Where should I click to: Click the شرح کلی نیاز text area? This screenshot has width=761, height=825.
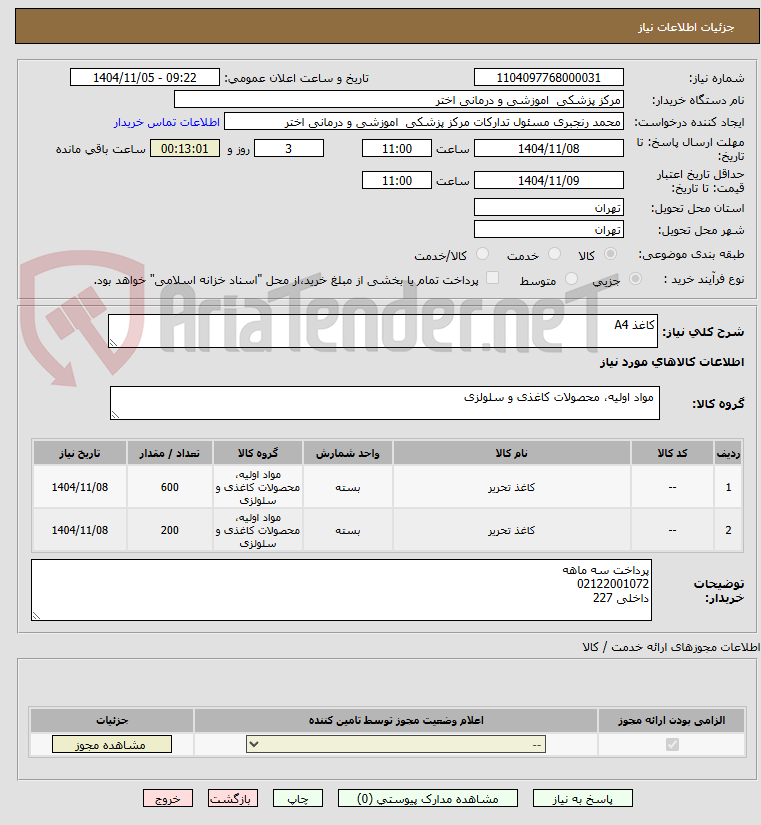[x=383, y=331]
